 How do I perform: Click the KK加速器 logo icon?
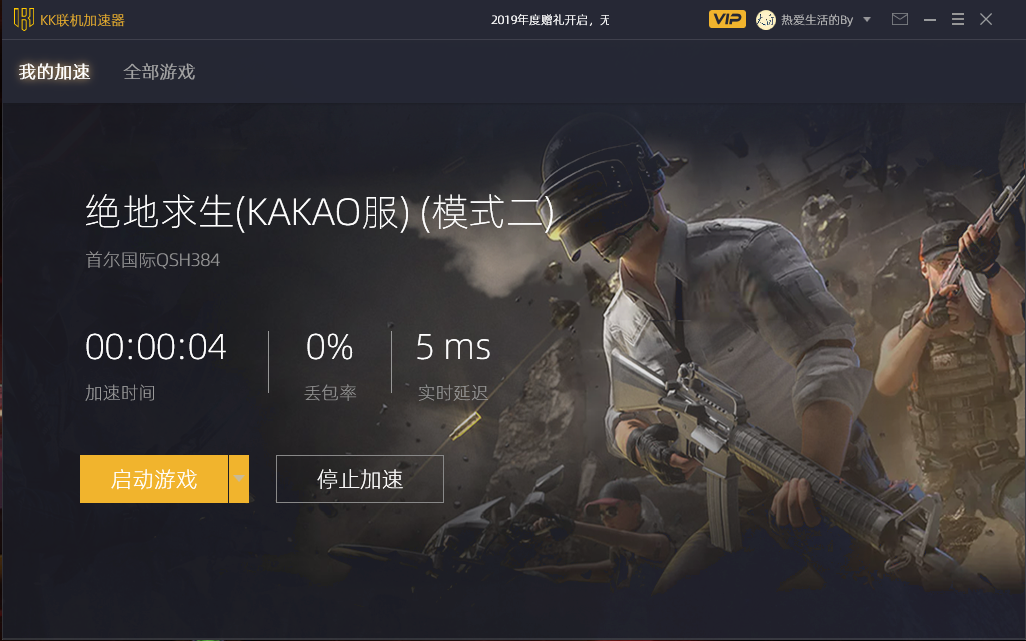24,19
